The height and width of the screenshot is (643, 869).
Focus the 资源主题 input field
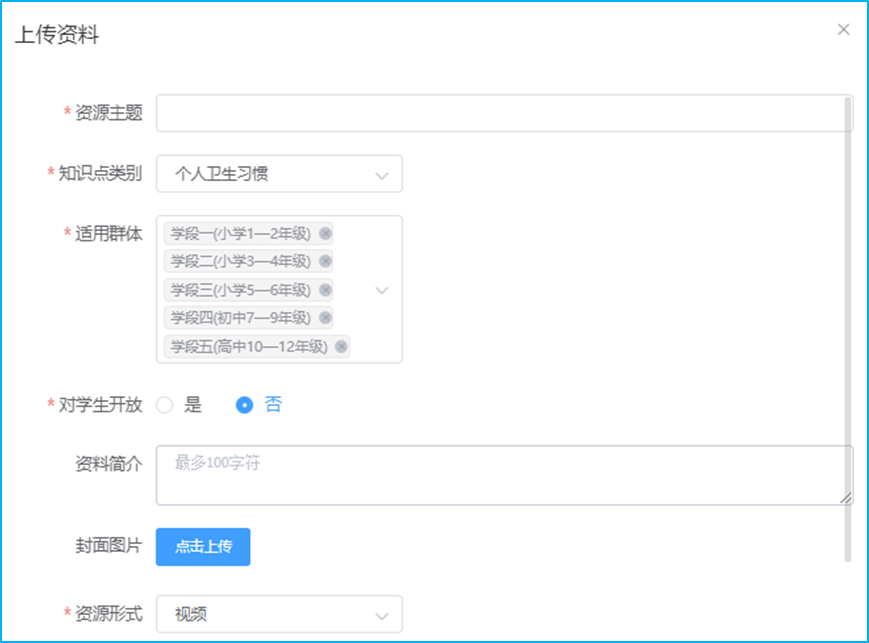click(x=500, y=114)
